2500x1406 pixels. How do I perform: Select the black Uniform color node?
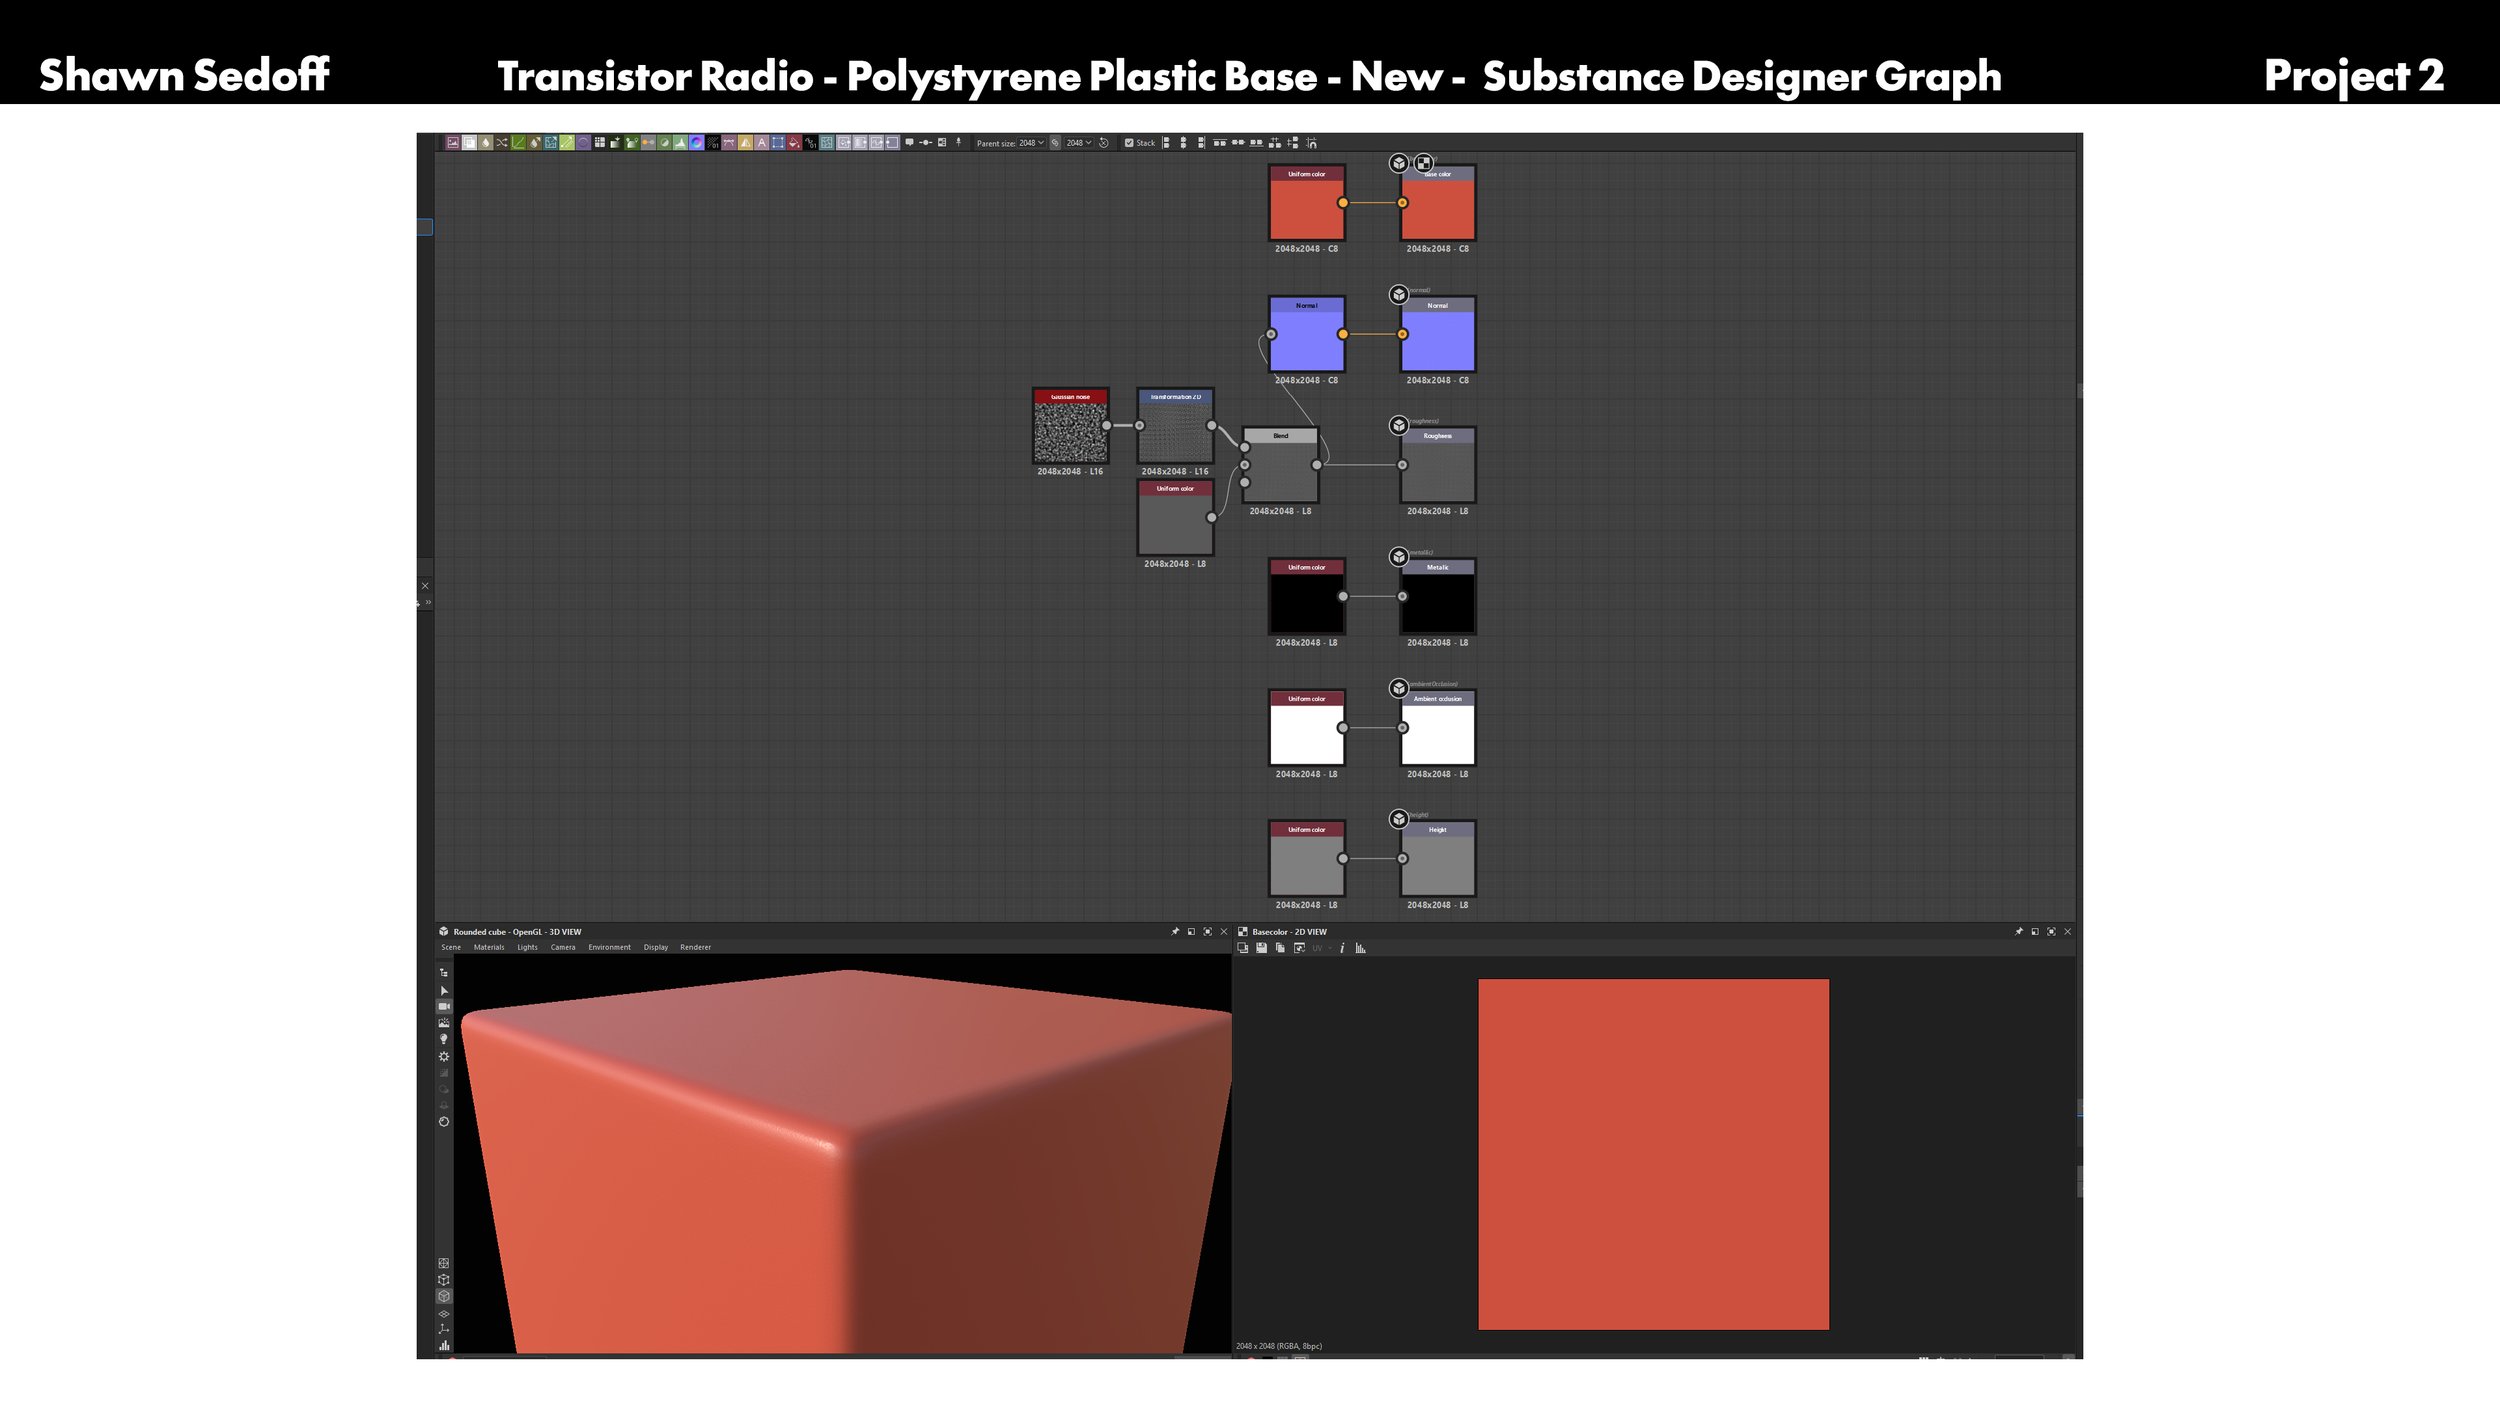tap(1307, 597)
